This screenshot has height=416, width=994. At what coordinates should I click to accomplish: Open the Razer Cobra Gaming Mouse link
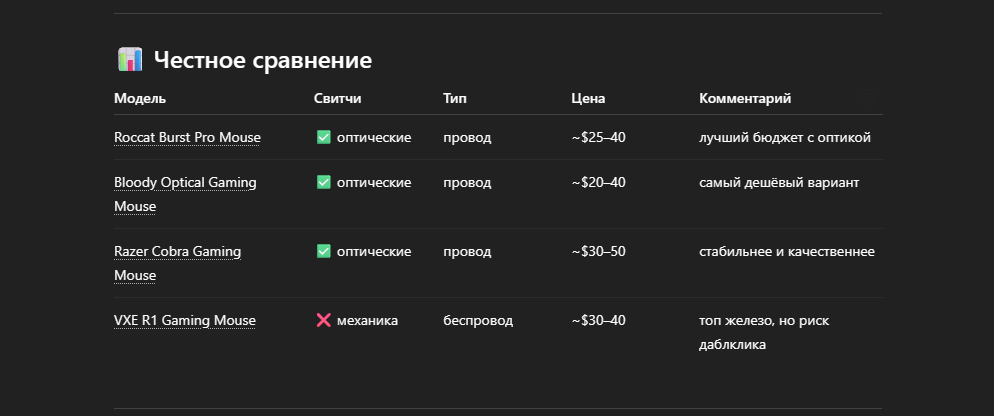click(x=178, y=263)
